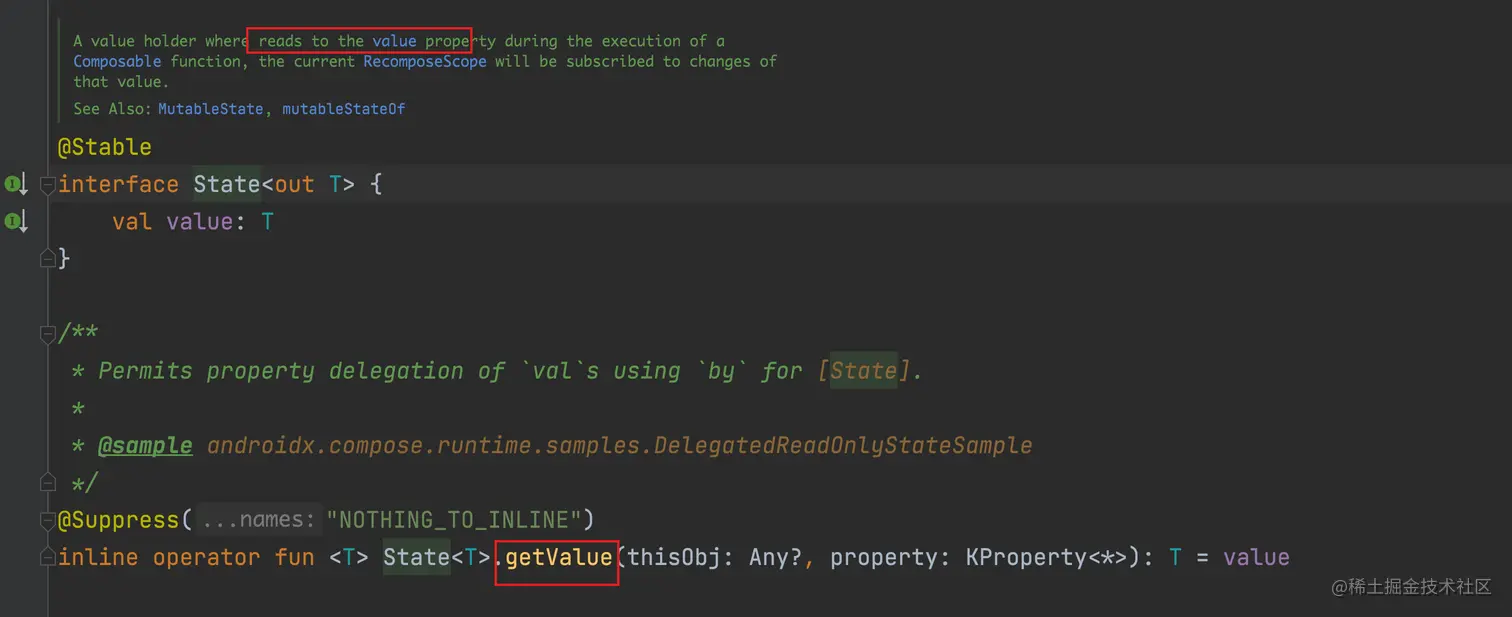Image resolution: width=1512 pixels, height=617 pixels.
Task: Click fold marker next to @Suppress annotation
Action: (46, 520)
